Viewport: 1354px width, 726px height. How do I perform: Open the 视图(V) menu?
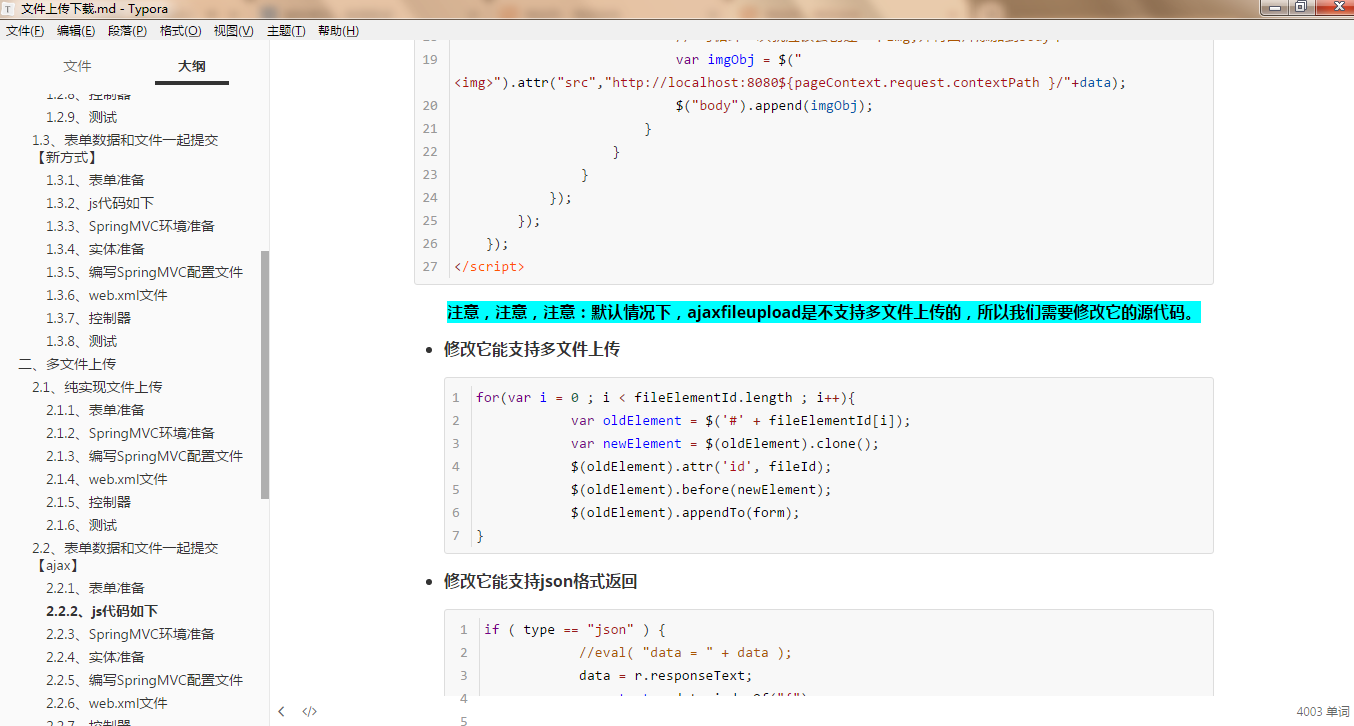click(233, 31)
